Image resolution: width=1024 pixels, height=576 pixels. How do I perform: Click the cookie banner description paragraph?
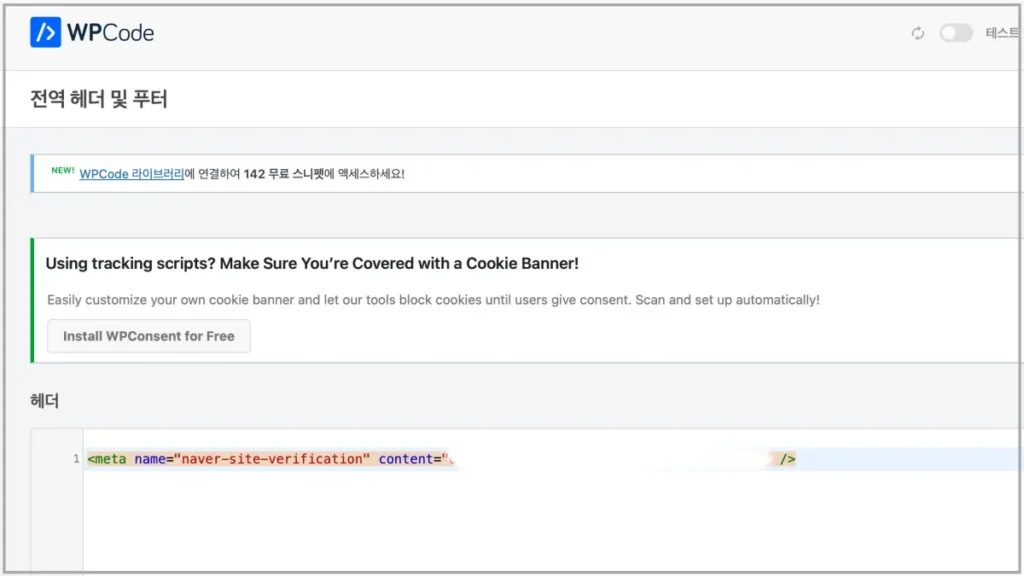[x=433, y=300]
